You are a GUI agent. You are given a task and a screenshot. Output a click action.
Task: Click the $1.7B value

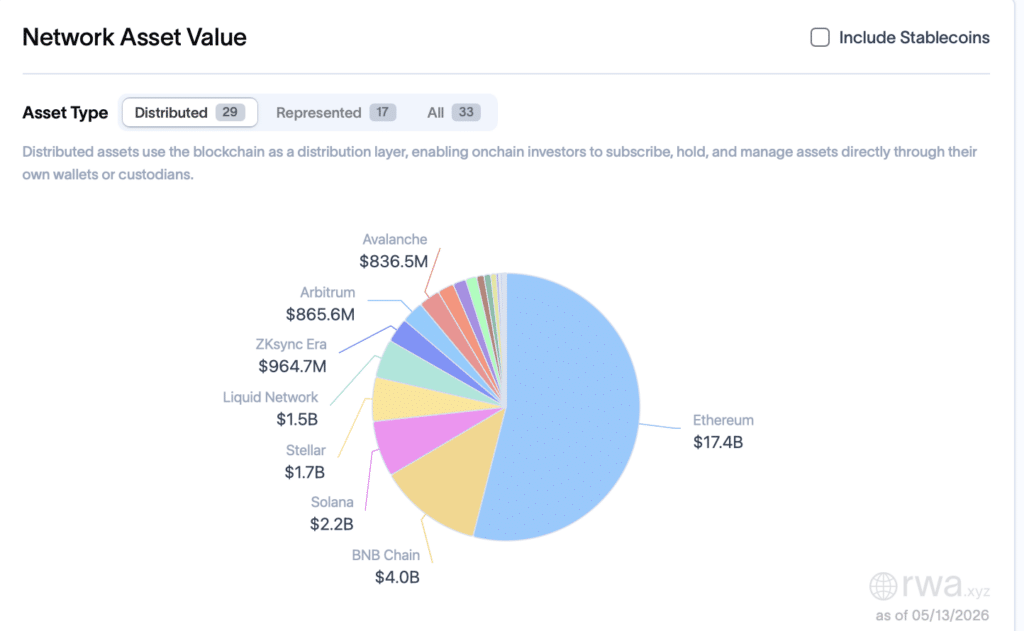click(x=304, y=472)
